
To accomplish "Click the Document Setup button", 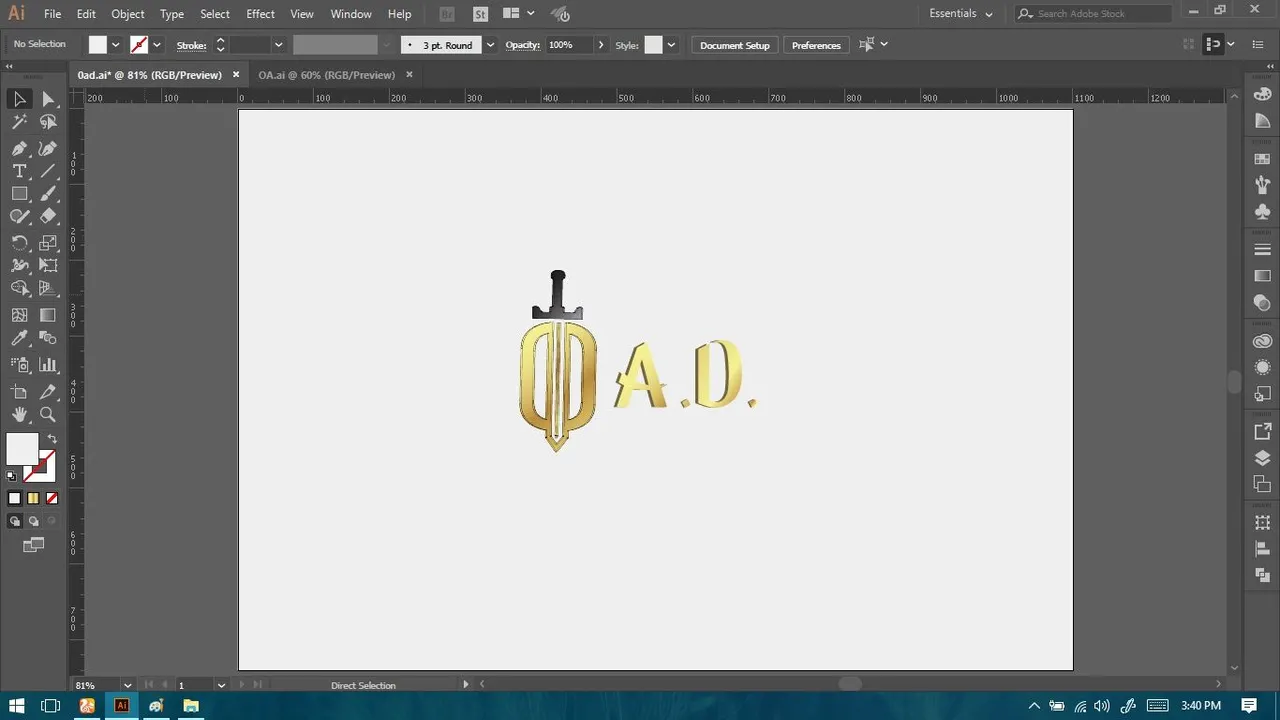I will point(735,45).
